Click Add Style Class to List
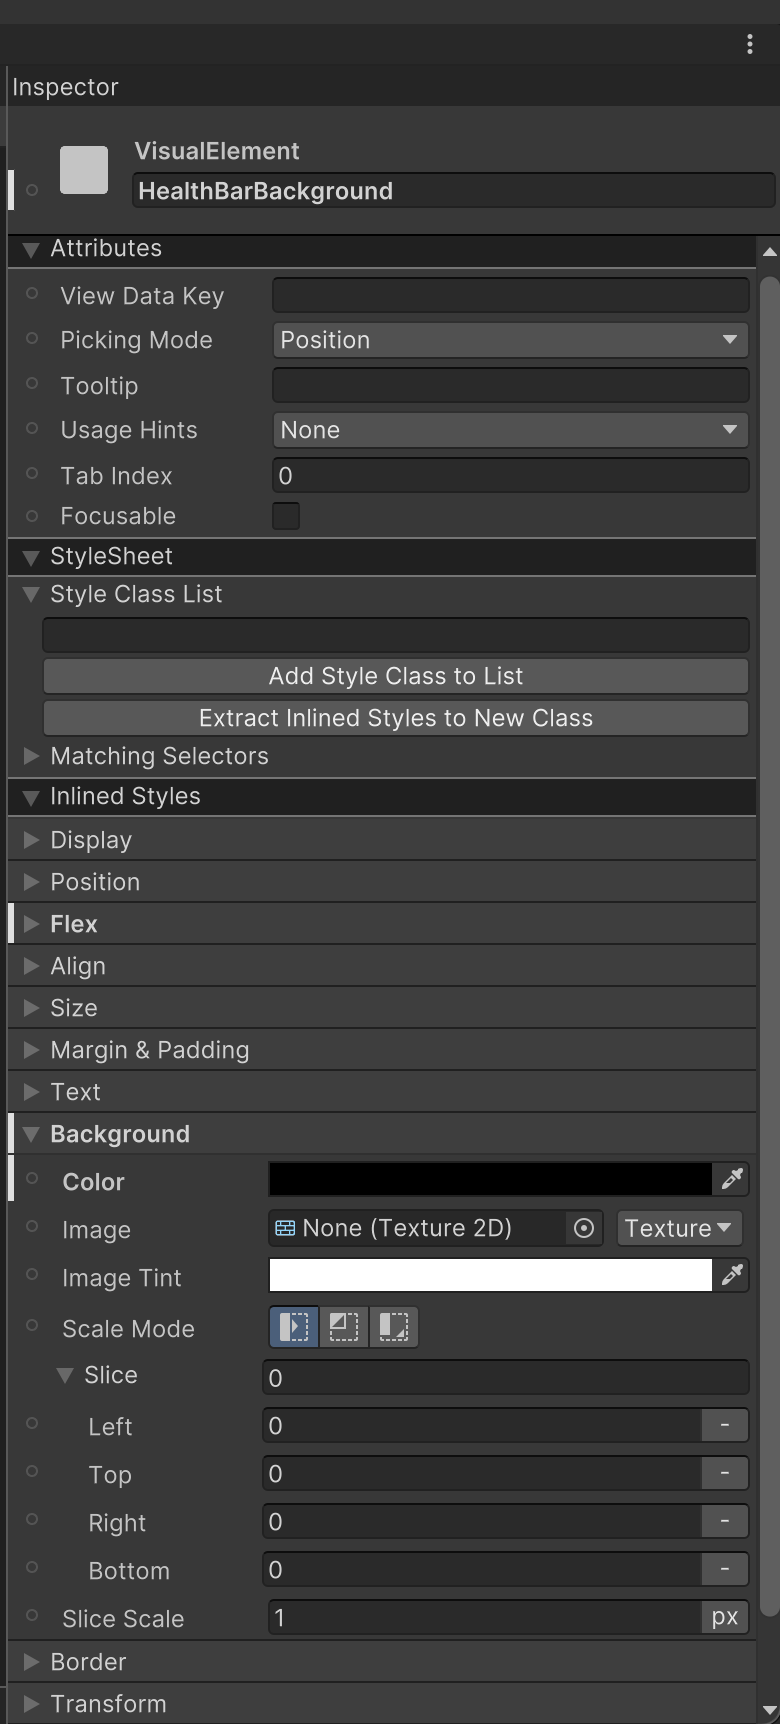 pyautogui.click(x=396, y=676)
